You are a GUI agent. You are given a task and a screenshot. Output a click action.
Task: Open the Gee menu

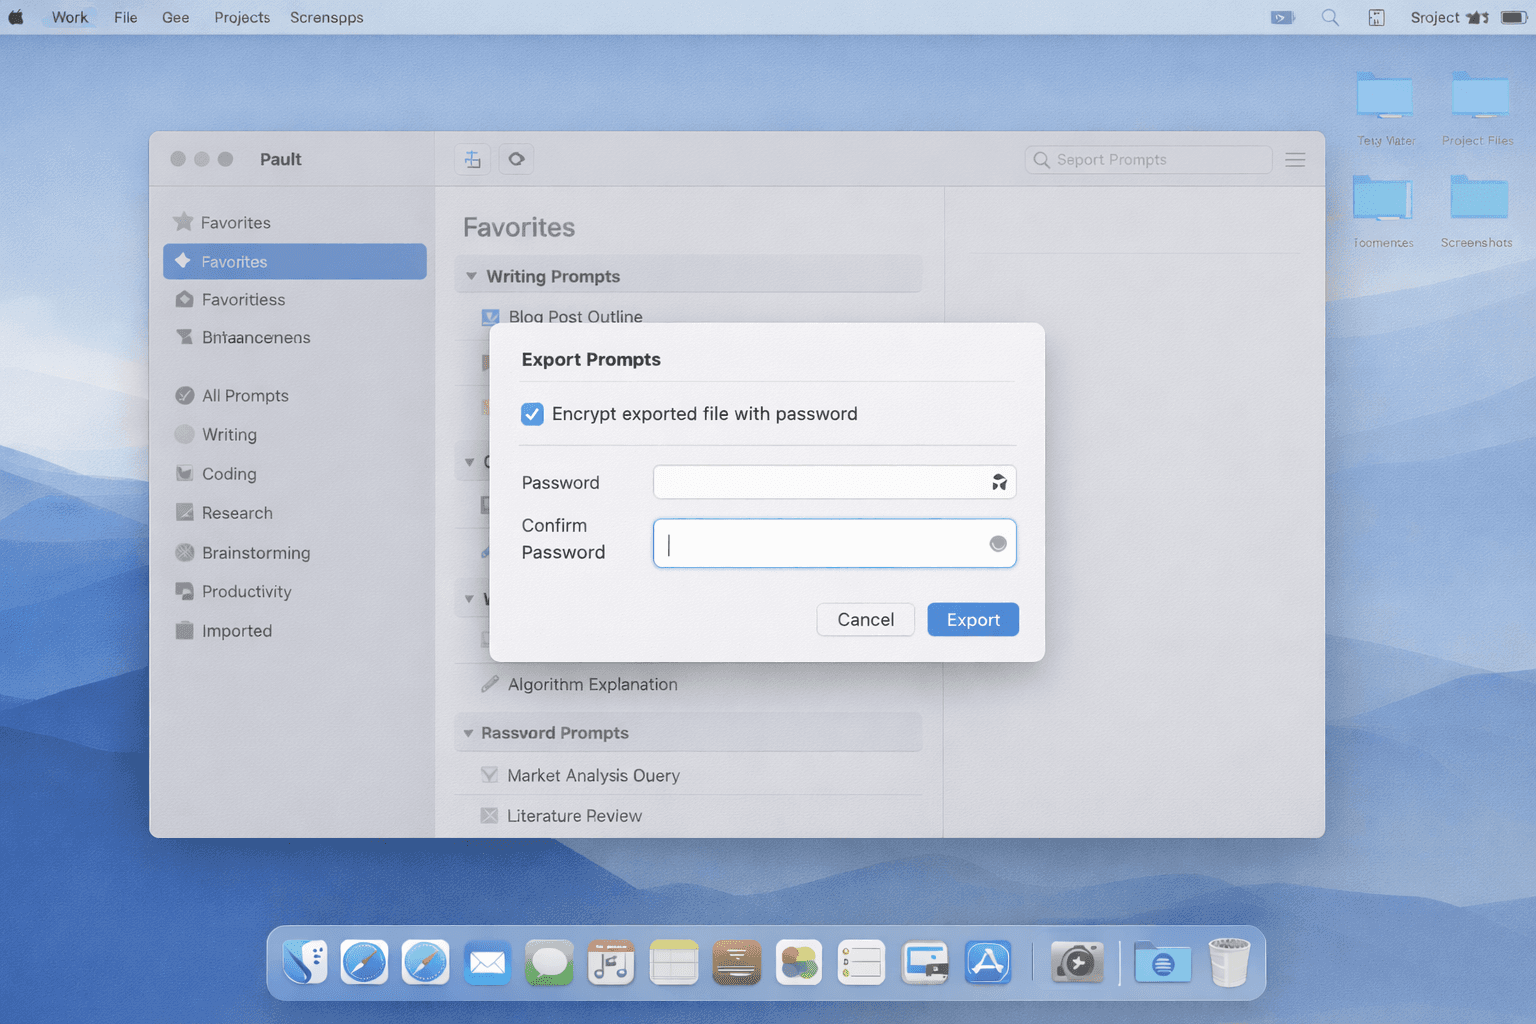pos(175,17)
